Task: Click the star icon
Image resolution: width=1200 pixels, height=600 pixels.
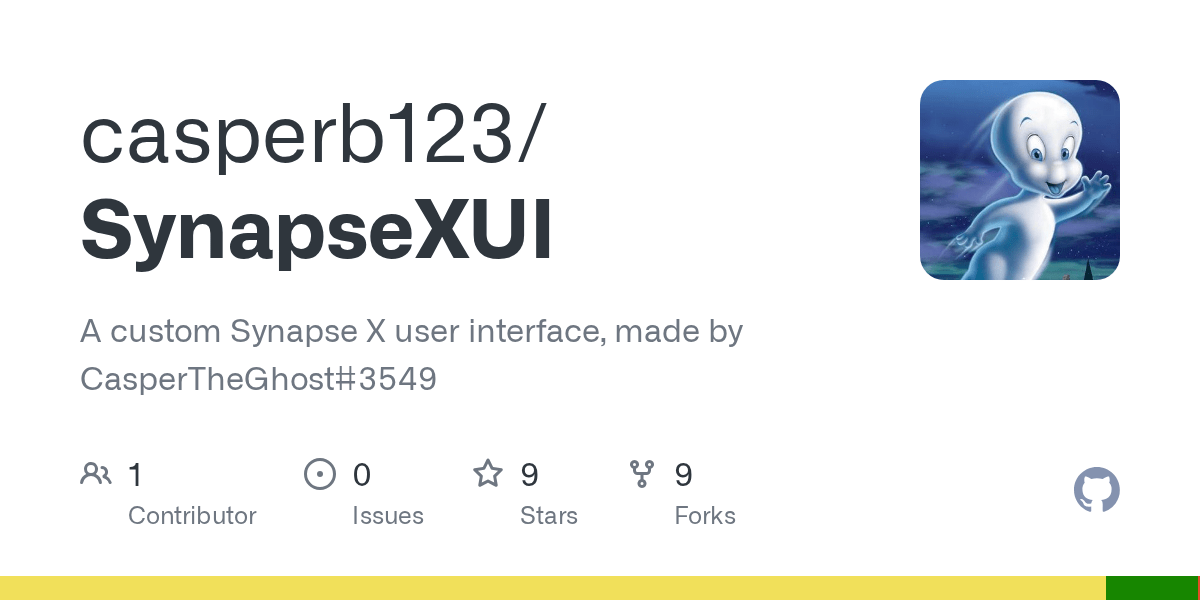Action: click(488, 473)
